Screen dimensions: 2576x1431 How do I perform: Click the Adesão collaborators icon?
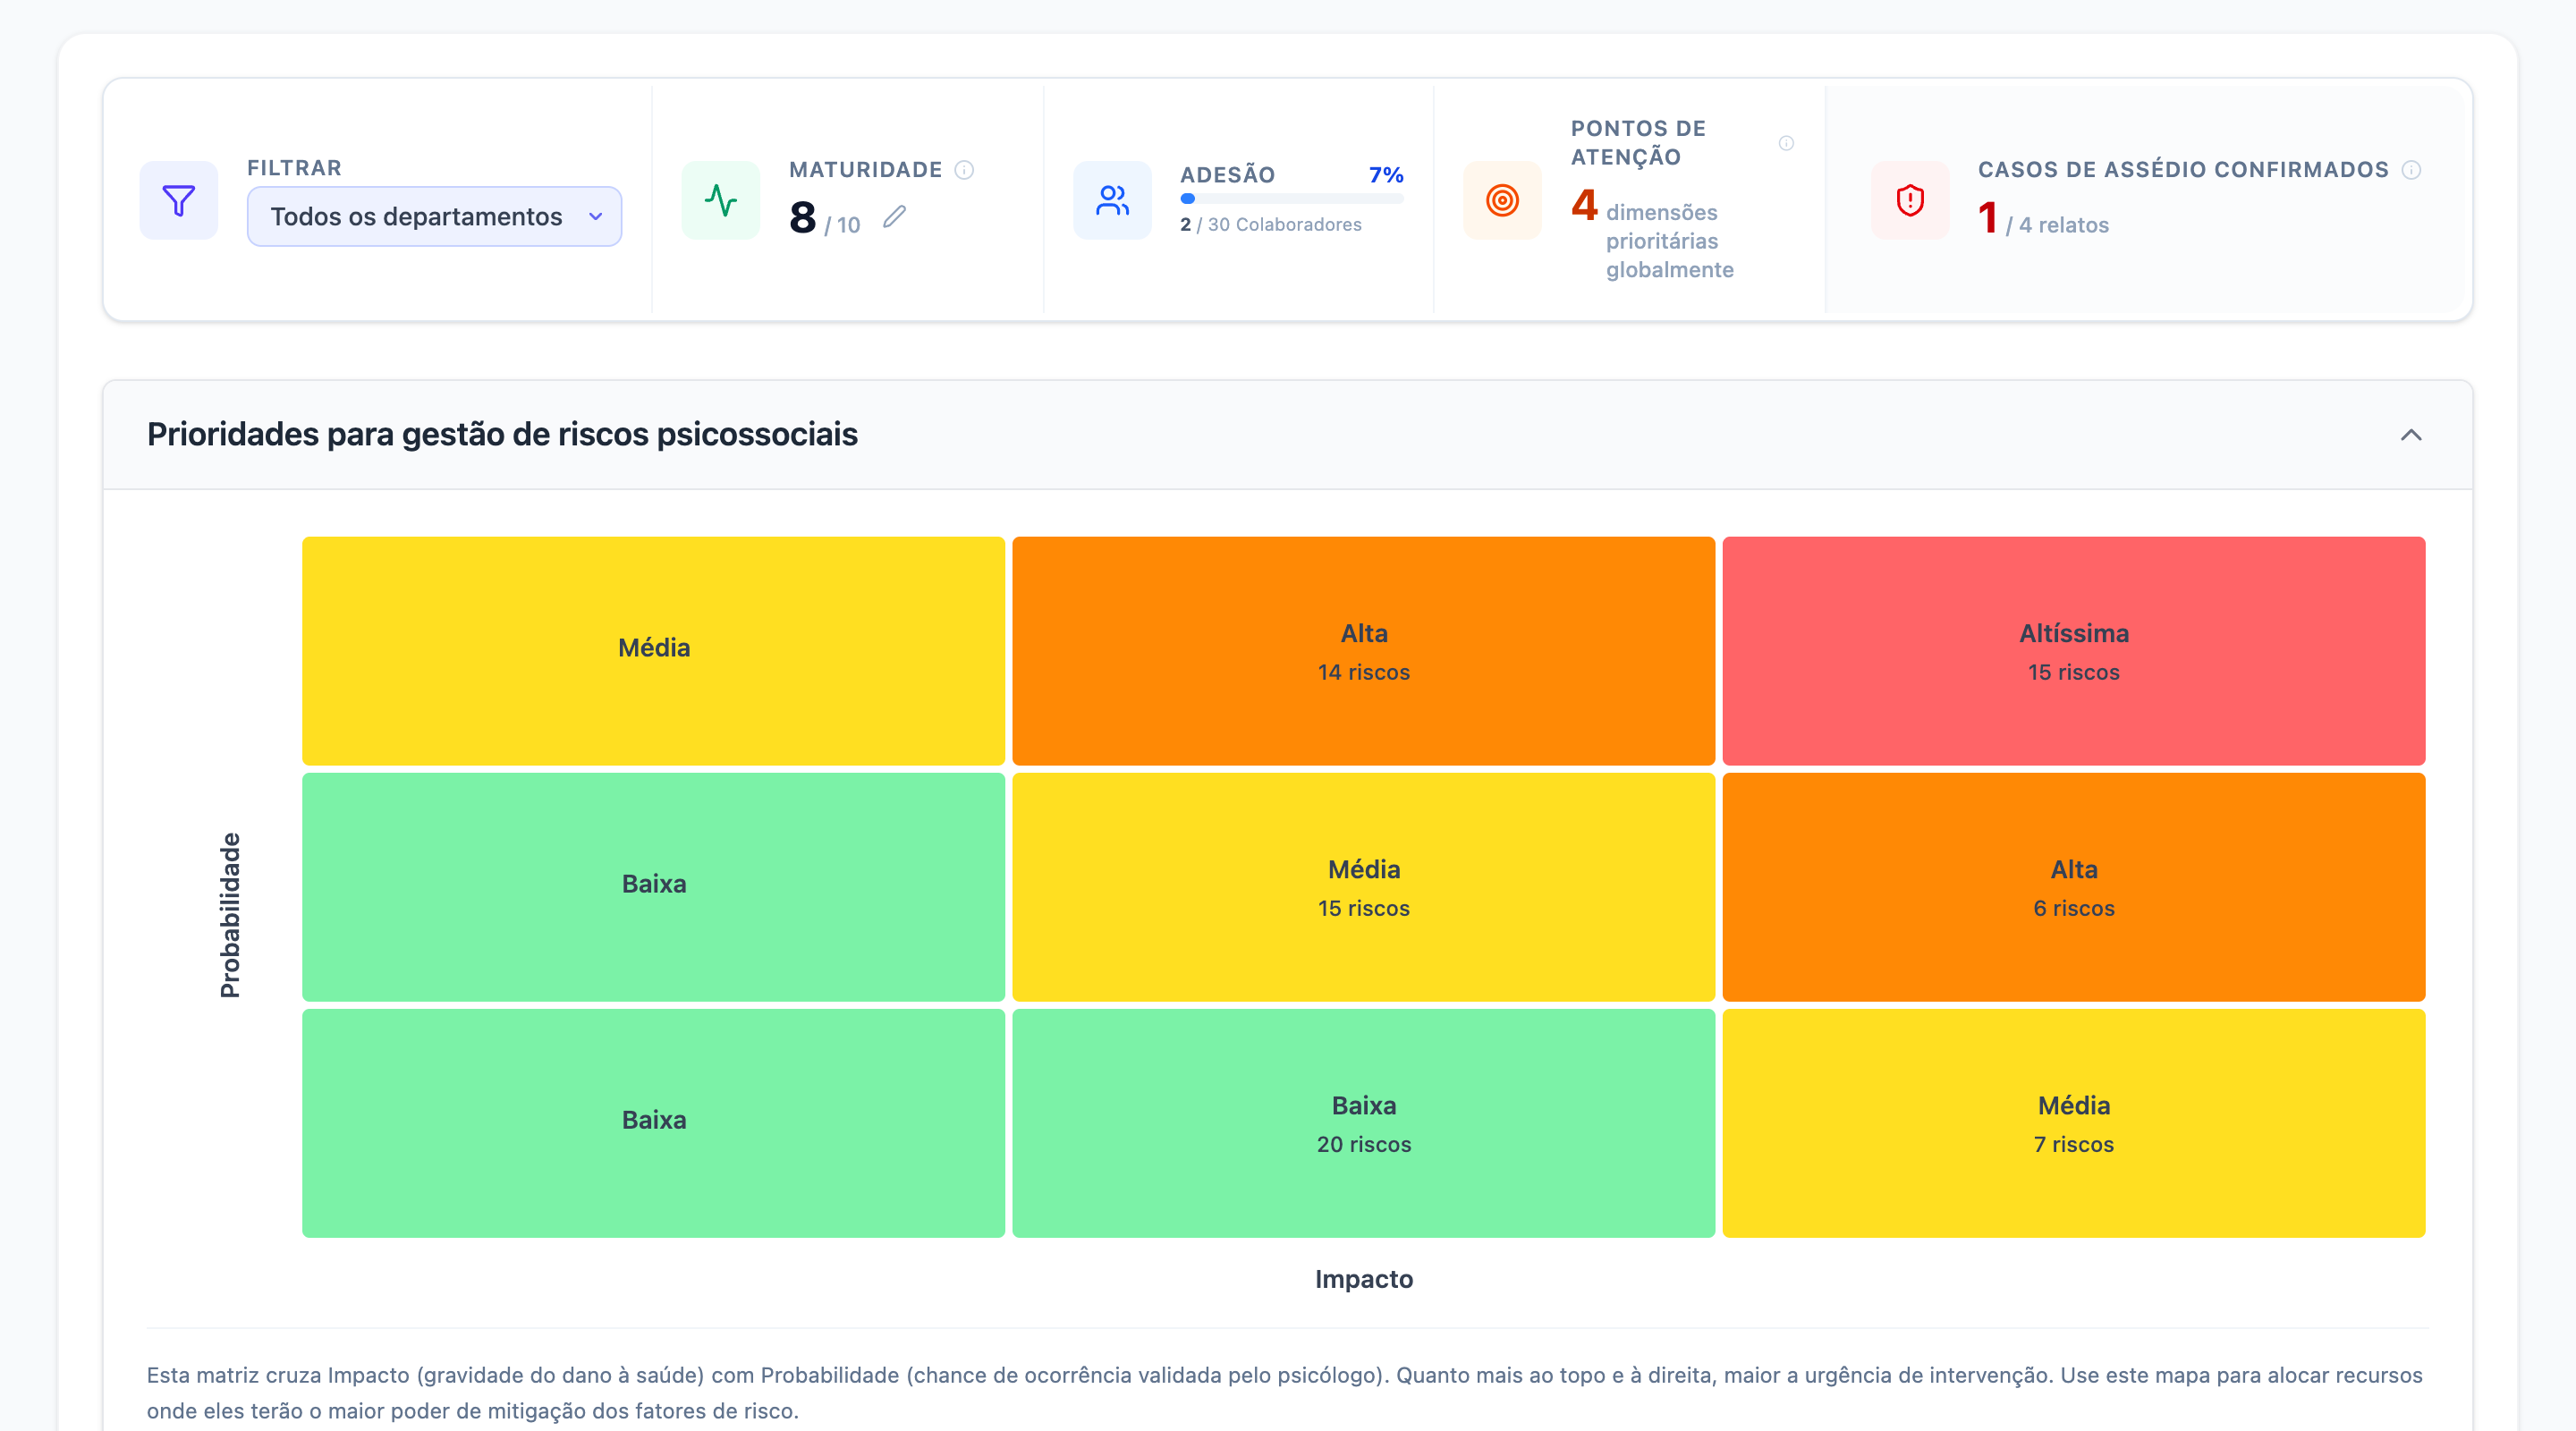(x=1112, y=200)
